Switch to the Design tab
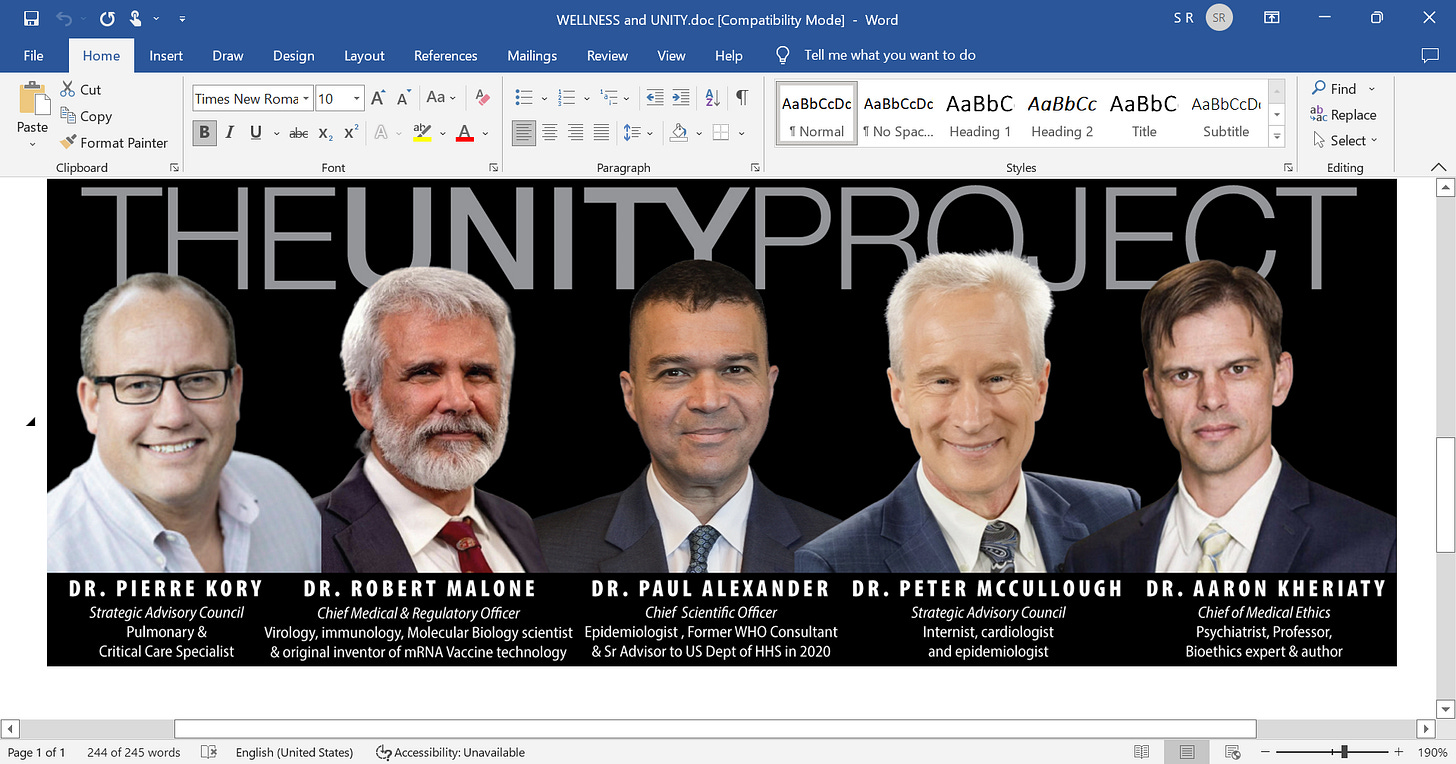 tap(293, 55)
